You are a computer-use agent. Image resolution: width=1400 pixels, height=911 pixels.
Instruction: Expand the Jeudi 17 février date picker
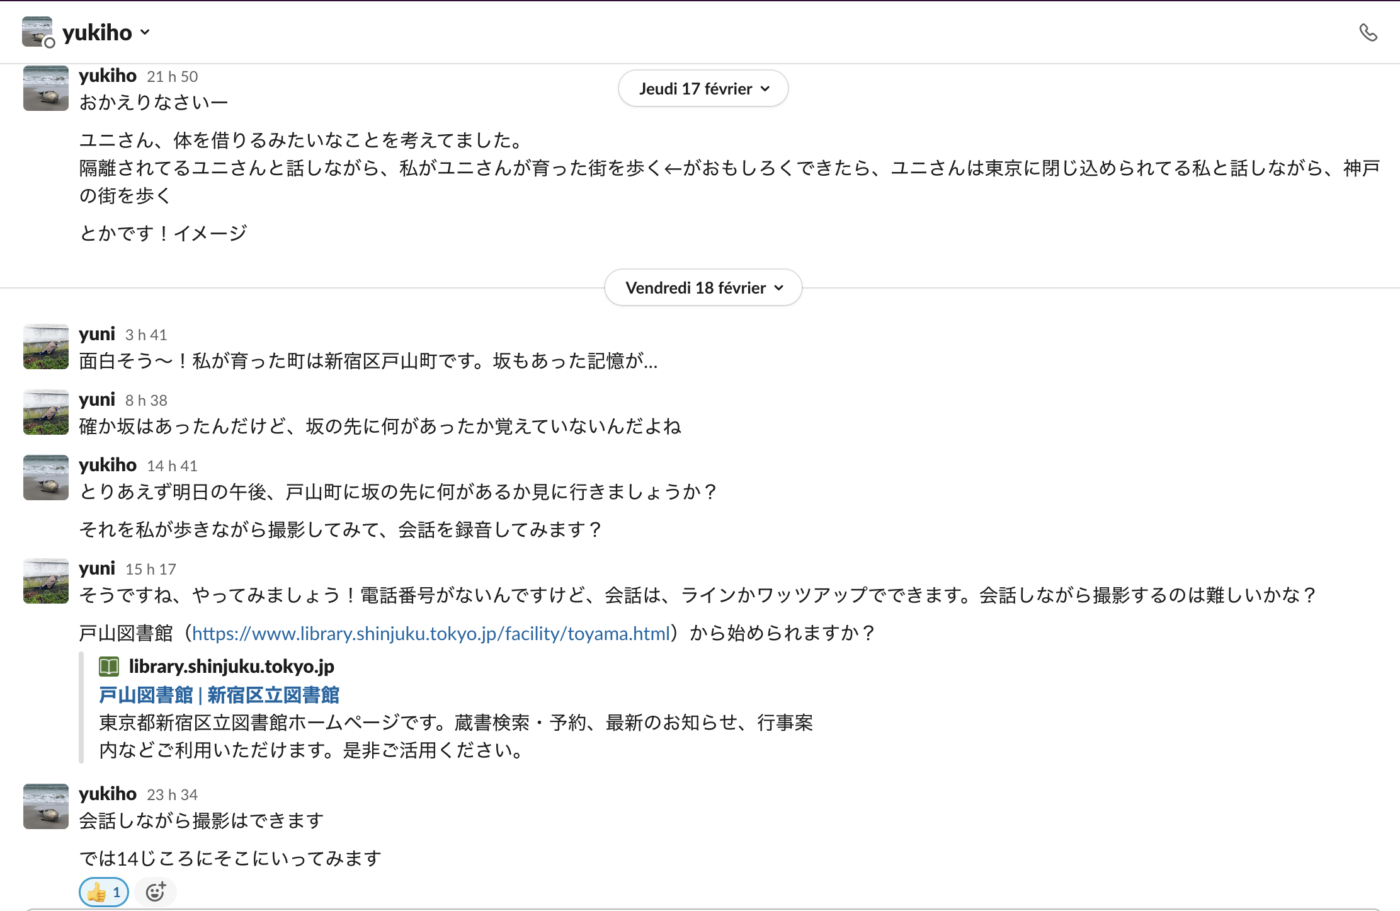pyautogui.click(x=703, y=89)
